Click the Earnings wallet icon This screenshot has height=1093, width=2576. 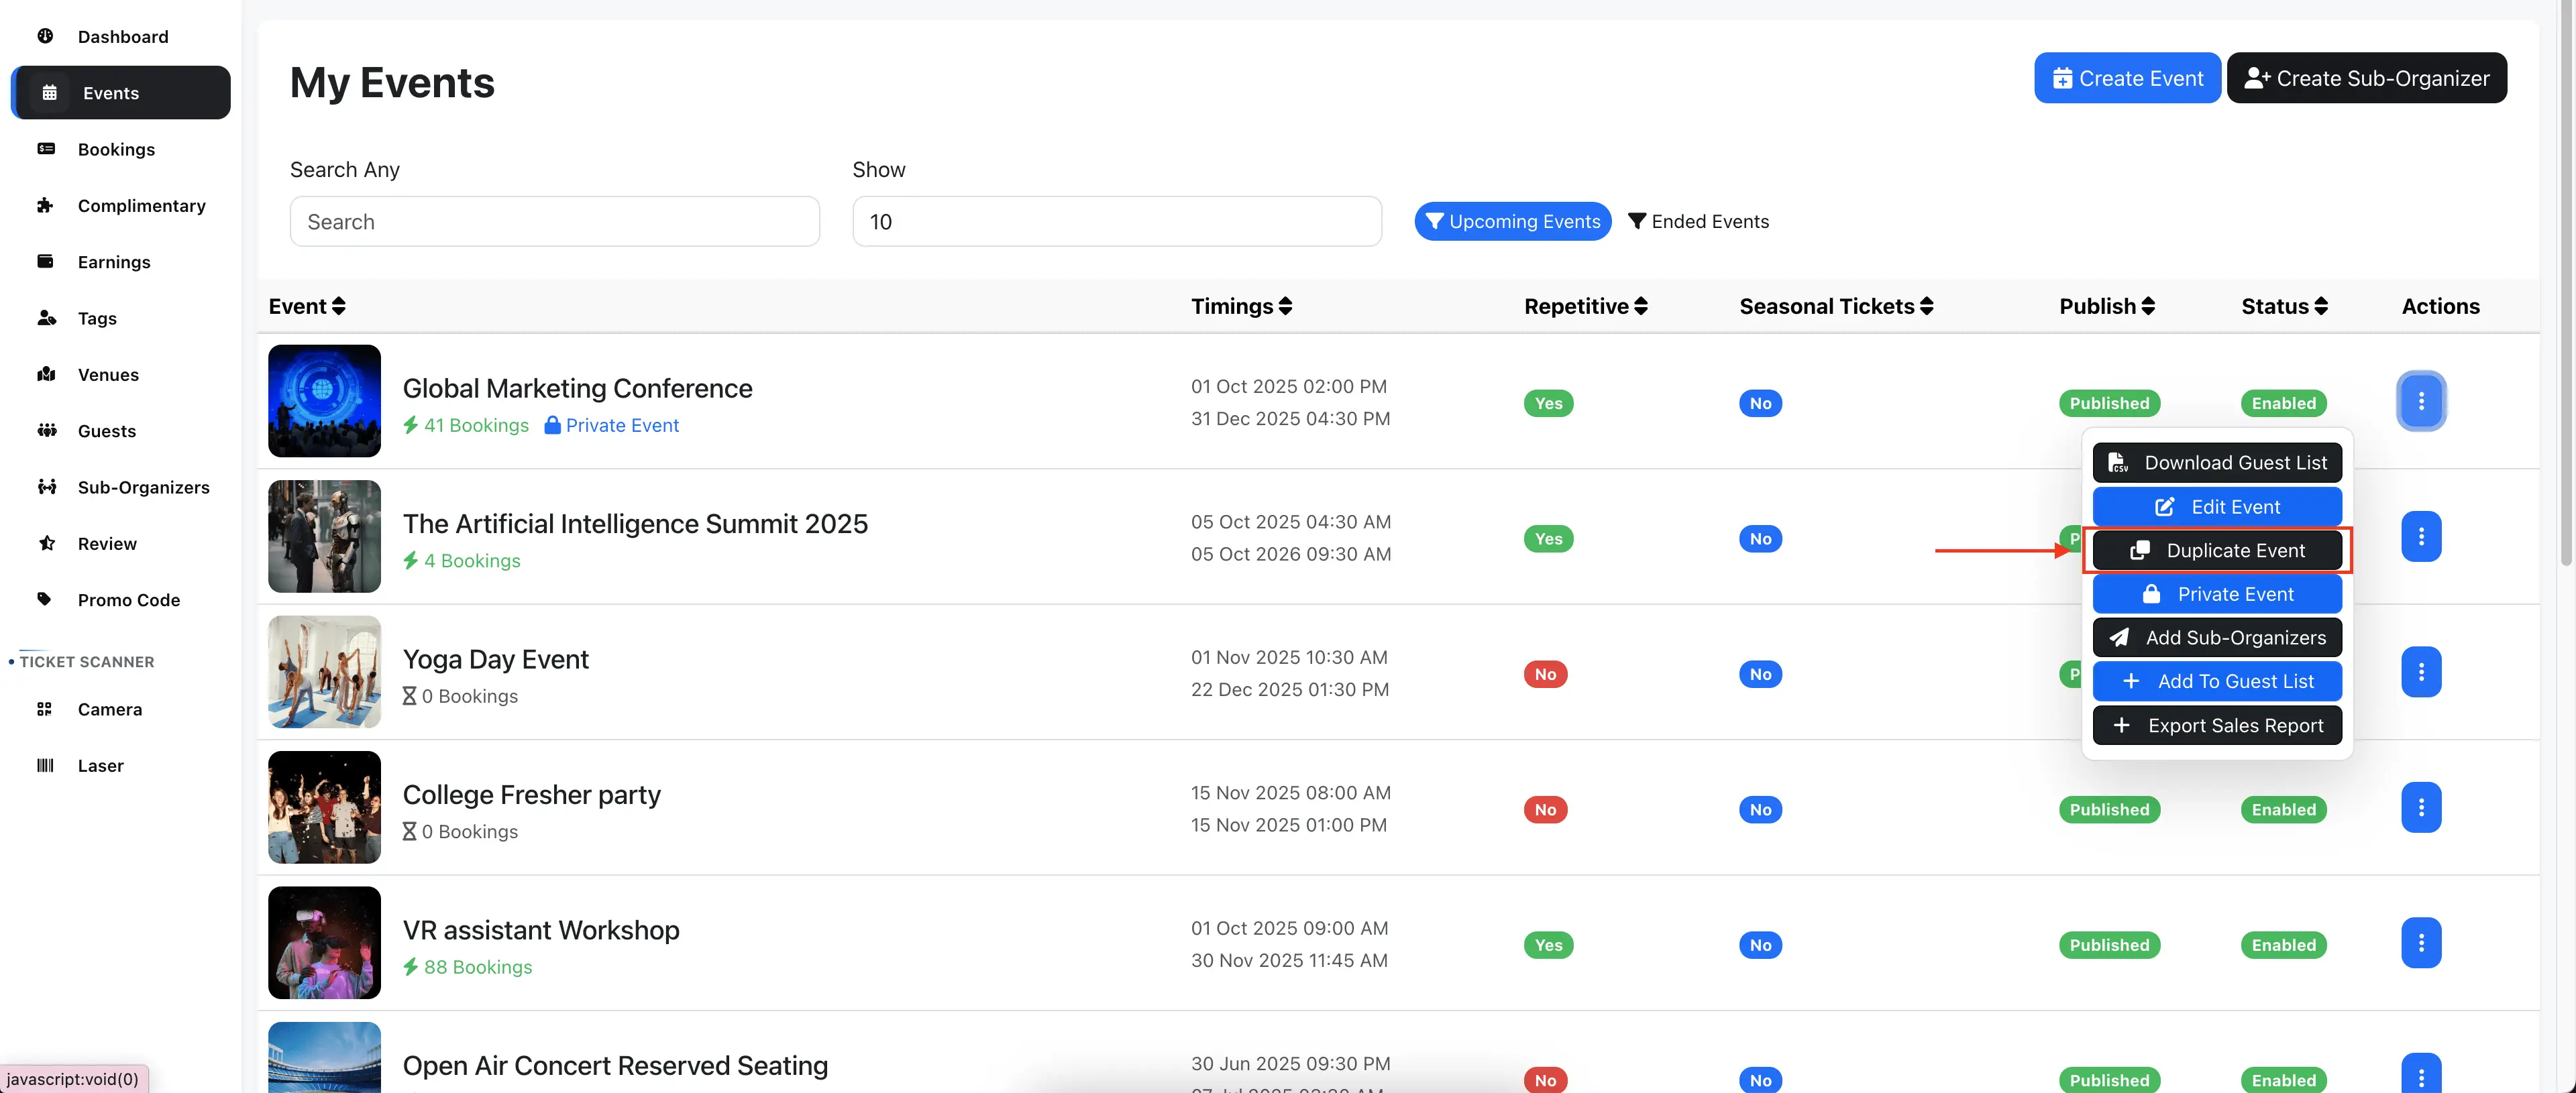(x=45, y=261)
